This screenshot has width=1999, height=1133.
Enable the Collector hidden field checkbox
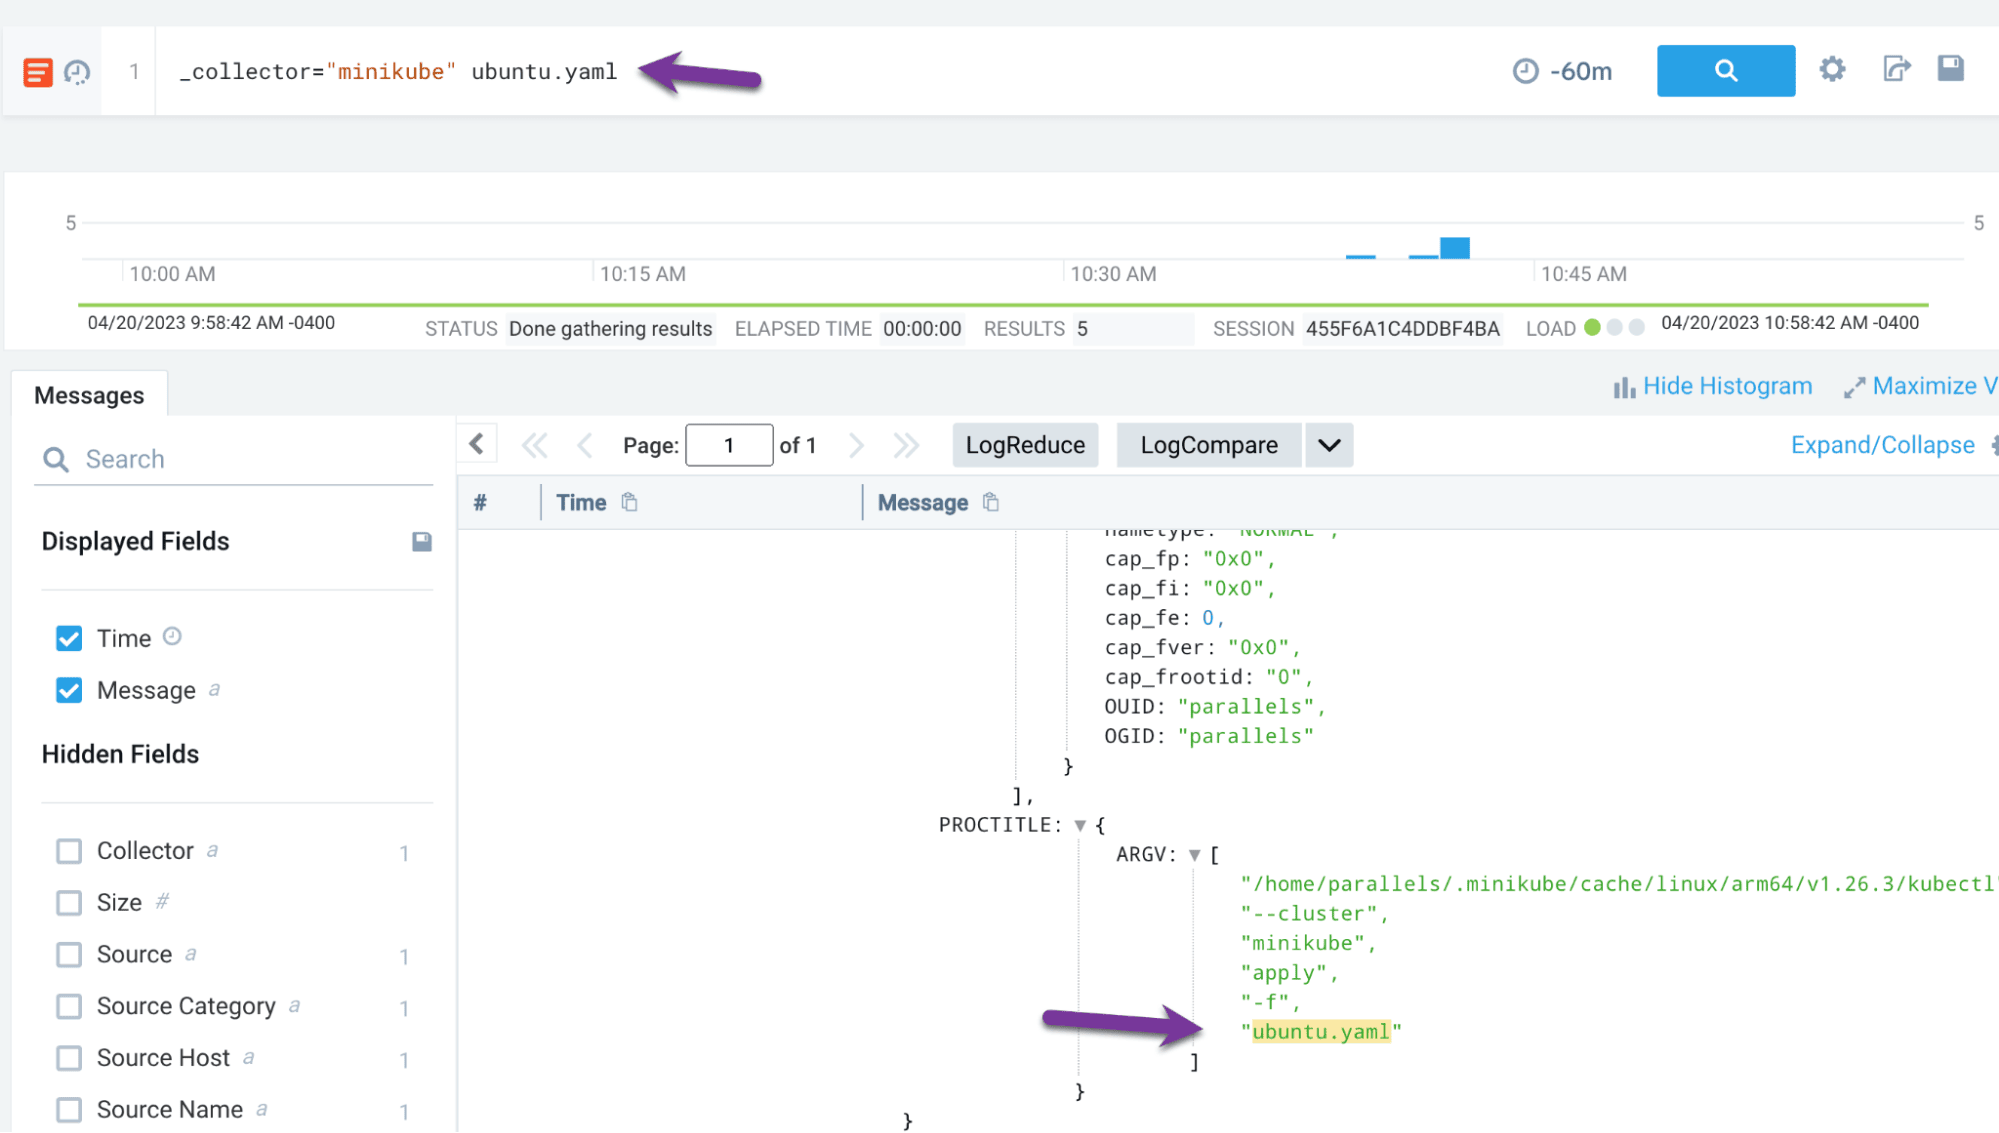[x=68, y=851]
